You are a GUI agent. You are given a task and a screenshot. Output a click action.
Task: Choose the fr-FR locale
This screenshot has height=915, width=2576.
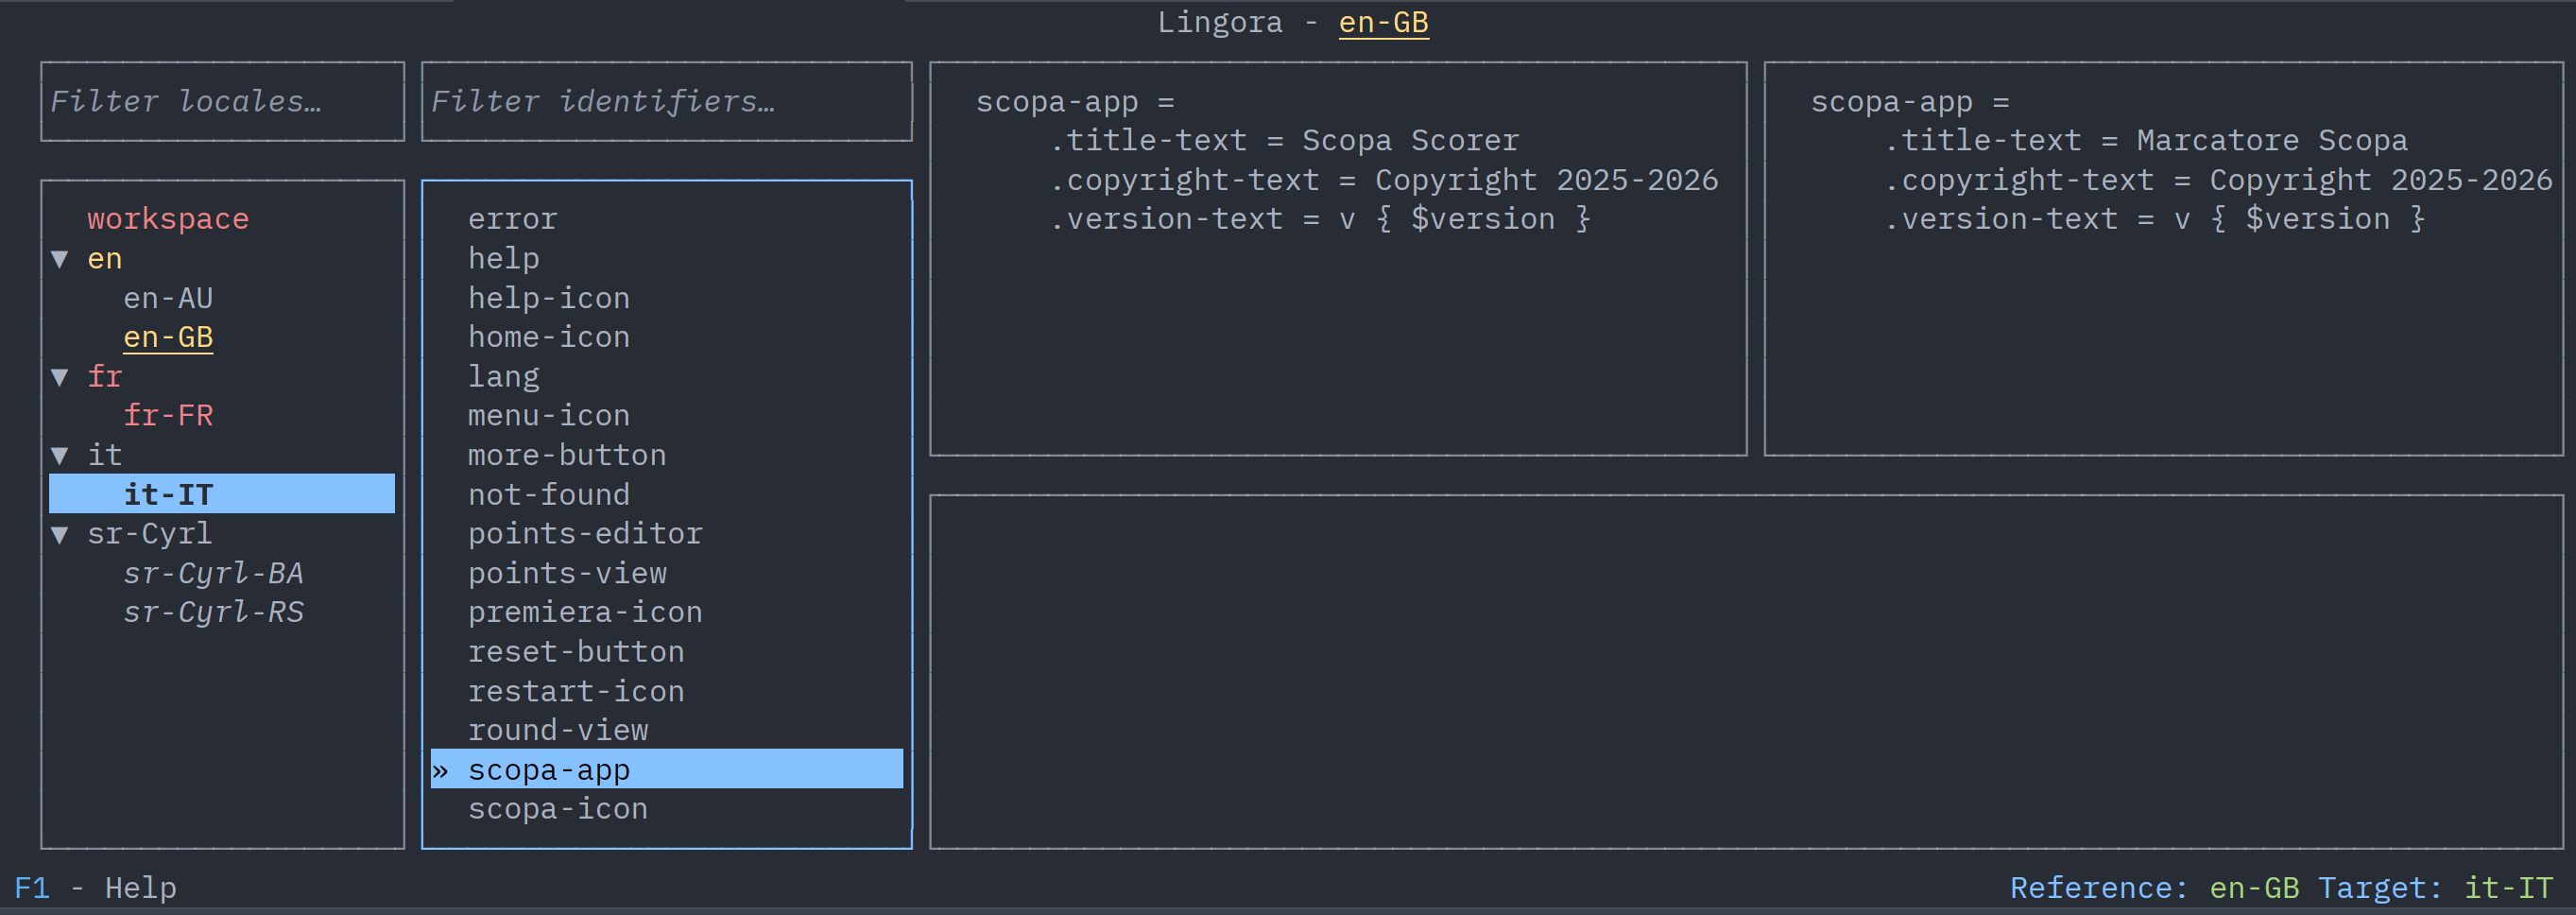point(168,416)
